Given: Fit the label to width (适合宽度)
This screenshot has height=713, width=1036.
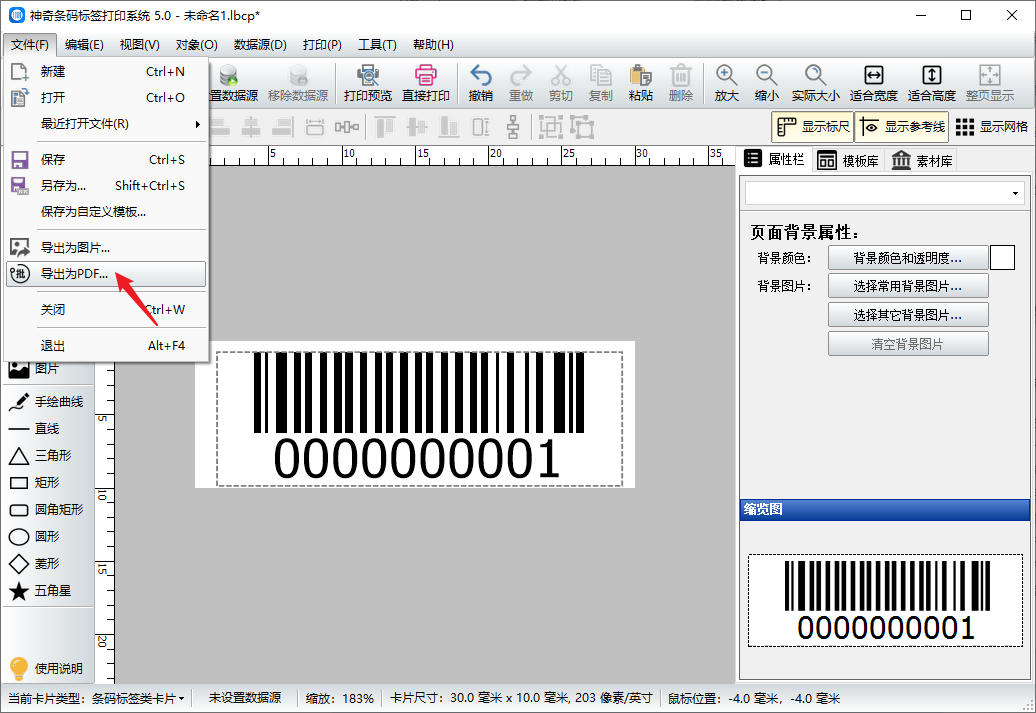Looking at the screenshot, I should pyautogui.click(x=873, y=83).
